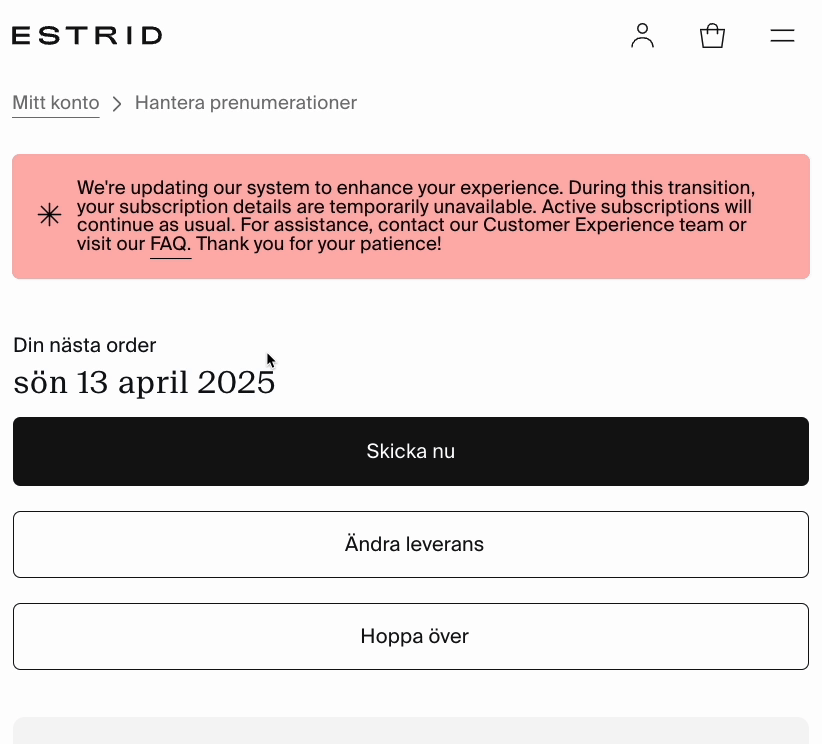822x744 pixels.
Task: Click the sön 13 april 2025 date
Action: [x=144, y=382]
